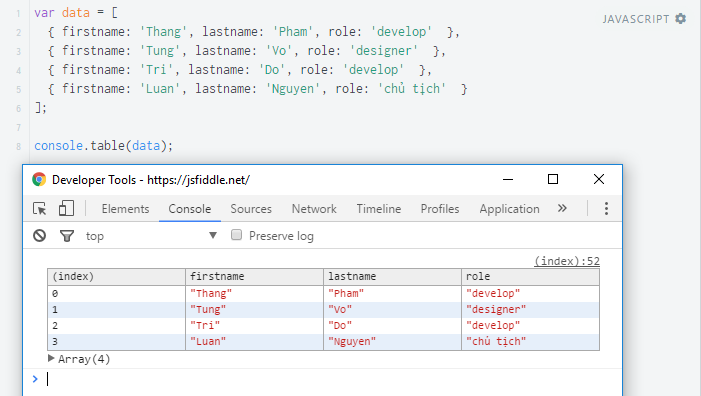Go to the Network tab
The image size is (701, 396).
314,209
